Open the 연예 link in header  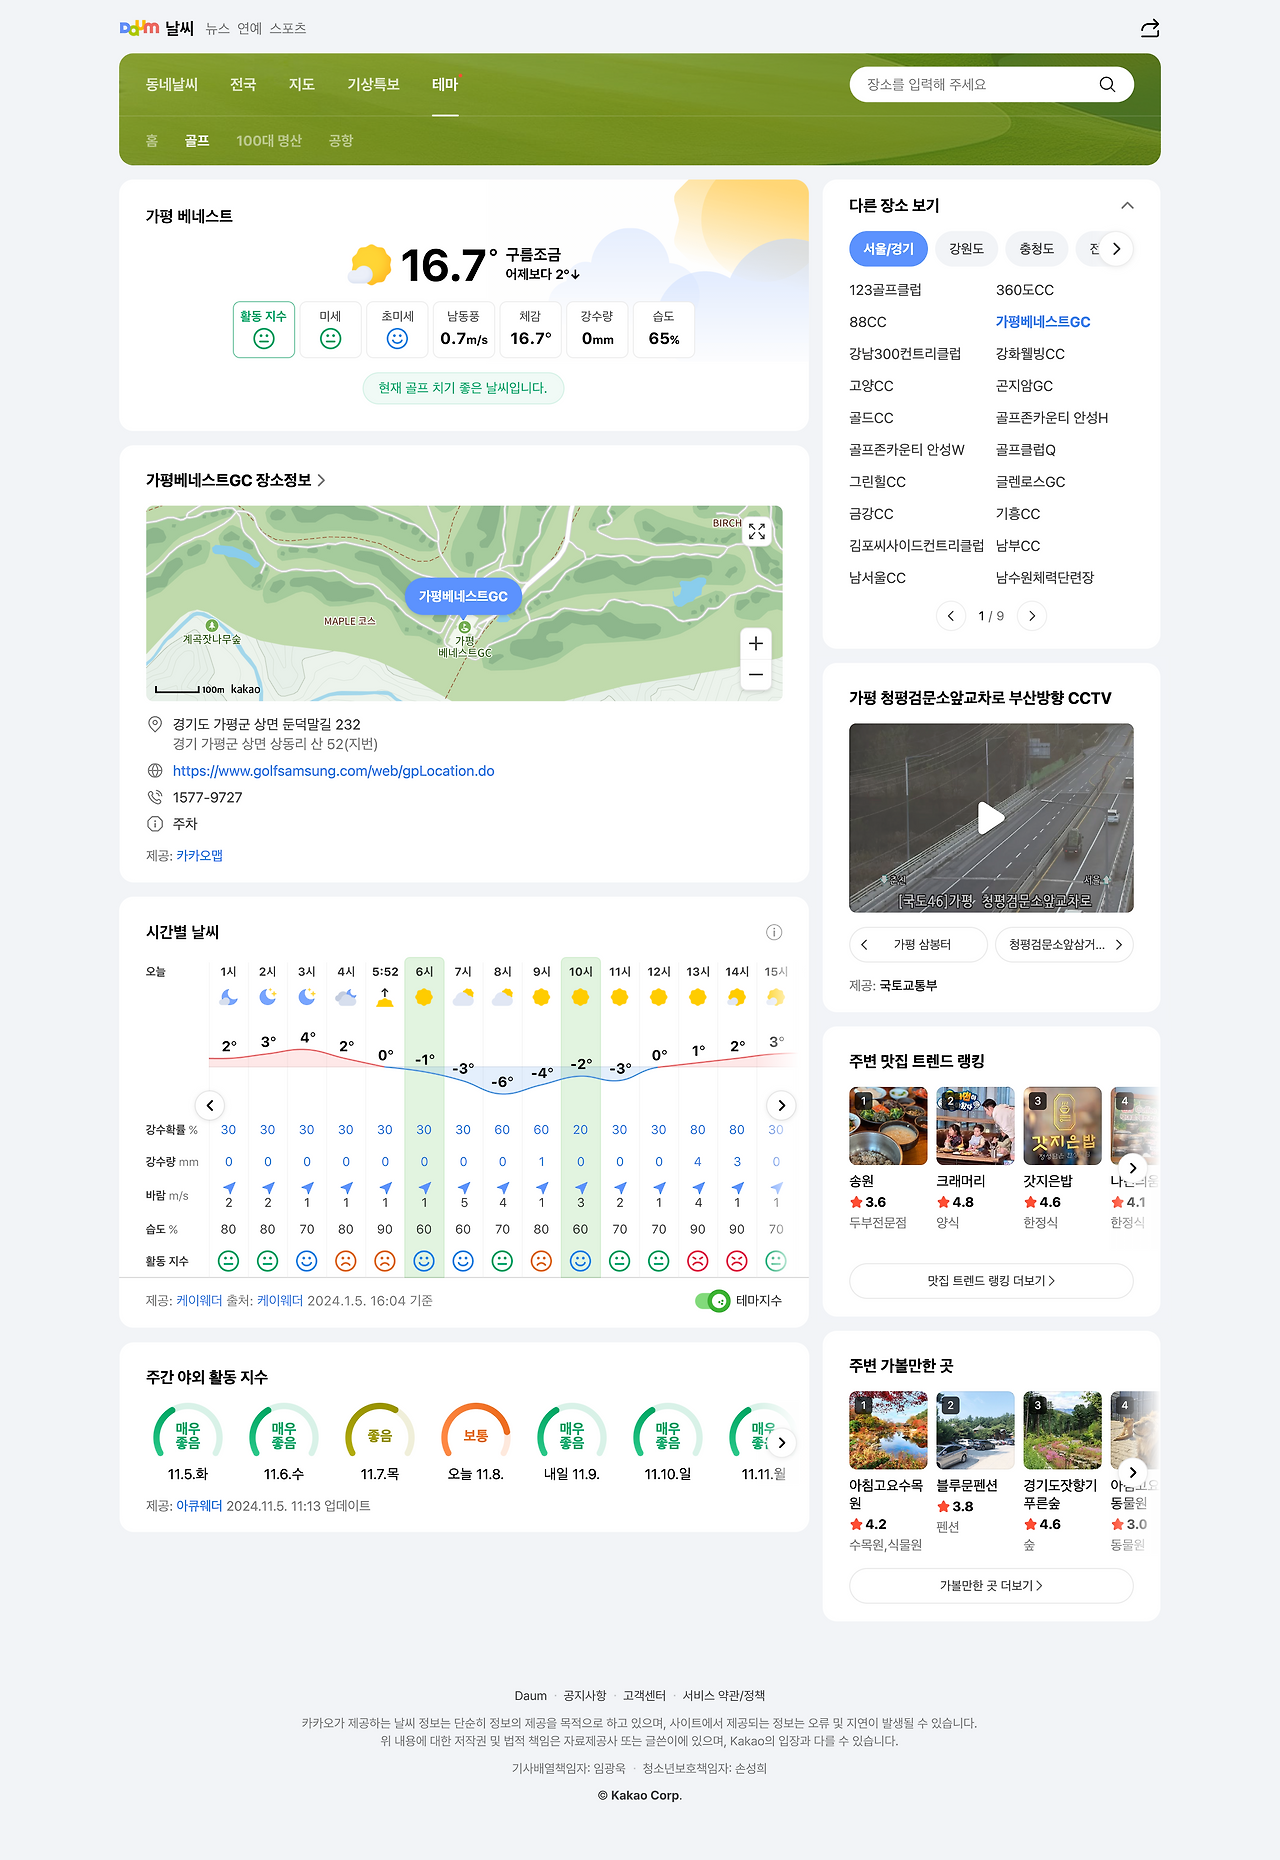click(250, 29)
